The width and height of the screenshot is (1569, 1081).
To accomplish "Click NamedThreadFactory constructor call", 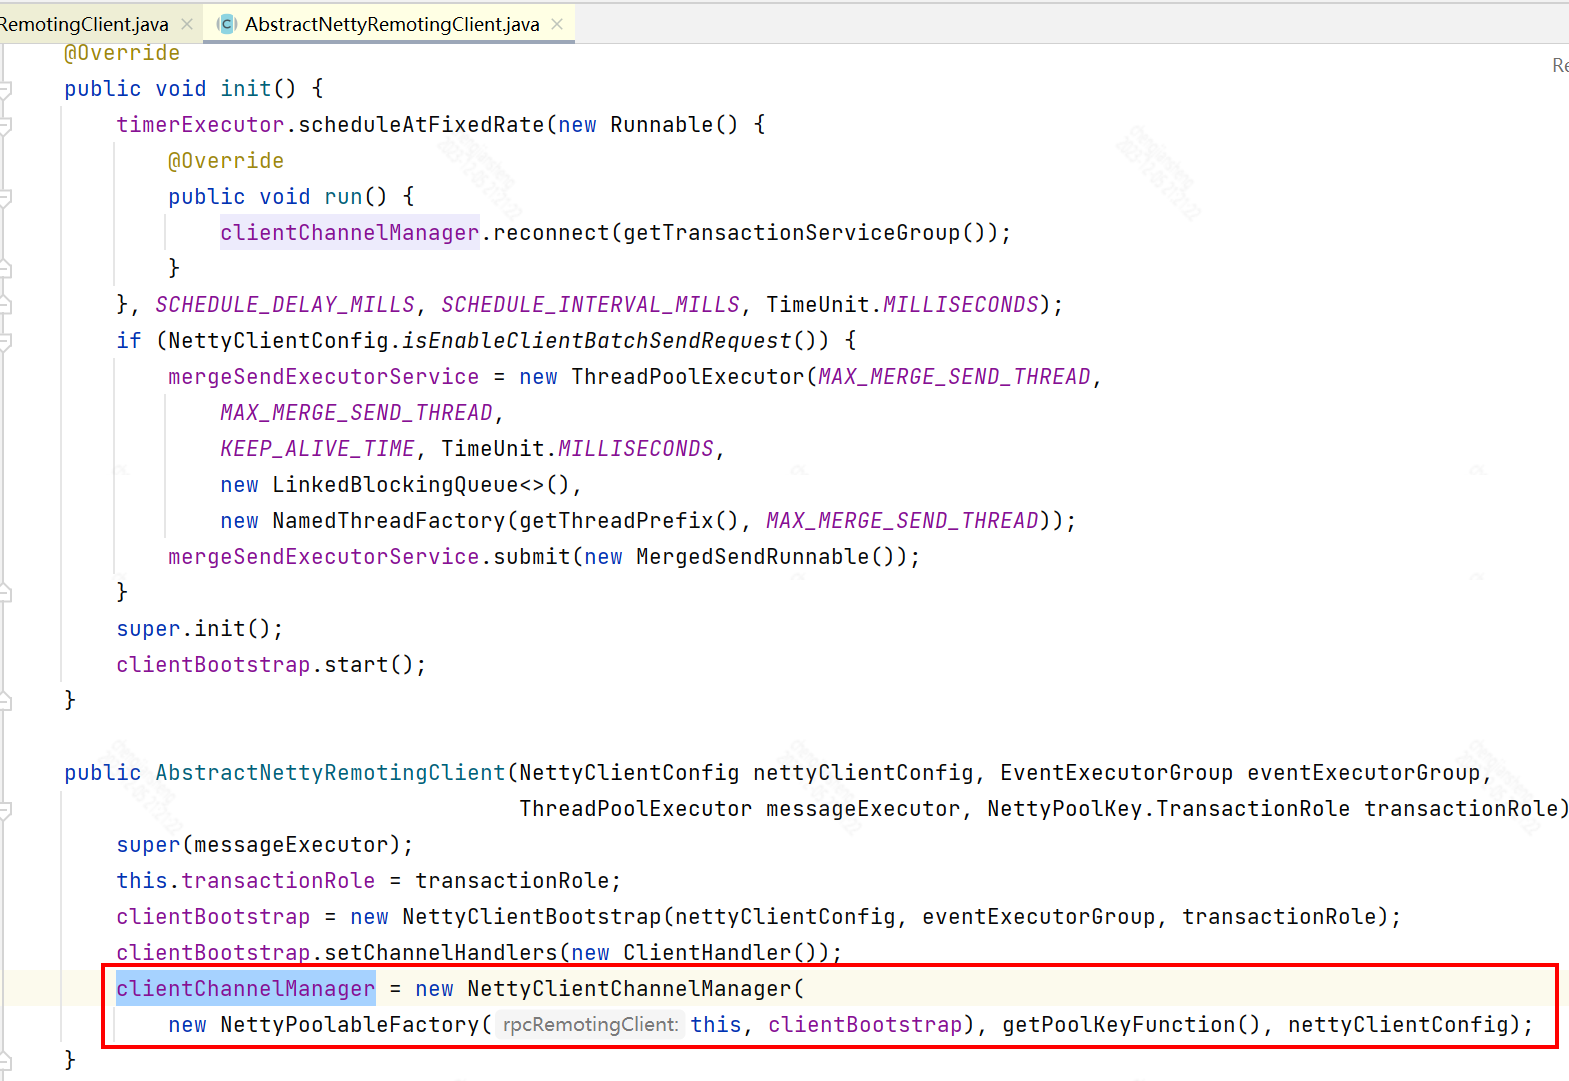I will click(x=389, y=520).
